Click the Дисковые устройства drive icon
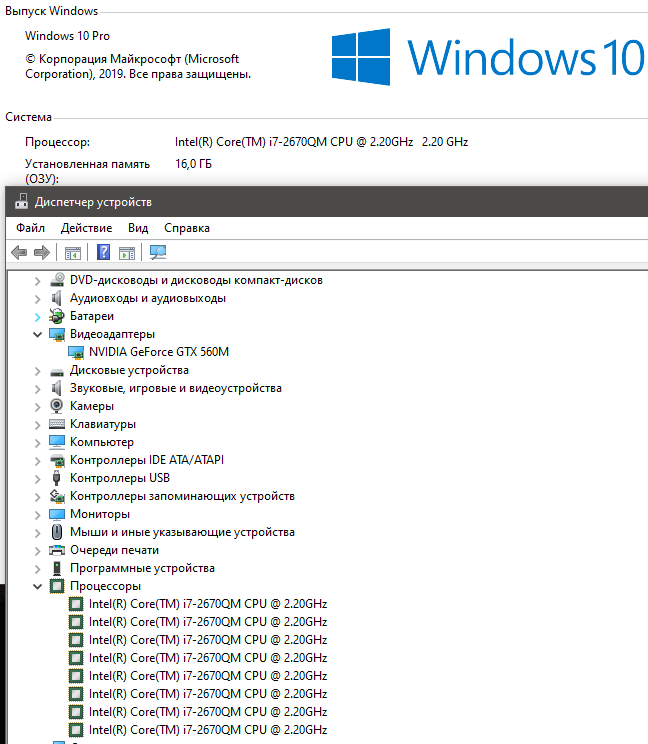The width and height of the screenshot is (648, 744). coord(57,372)
